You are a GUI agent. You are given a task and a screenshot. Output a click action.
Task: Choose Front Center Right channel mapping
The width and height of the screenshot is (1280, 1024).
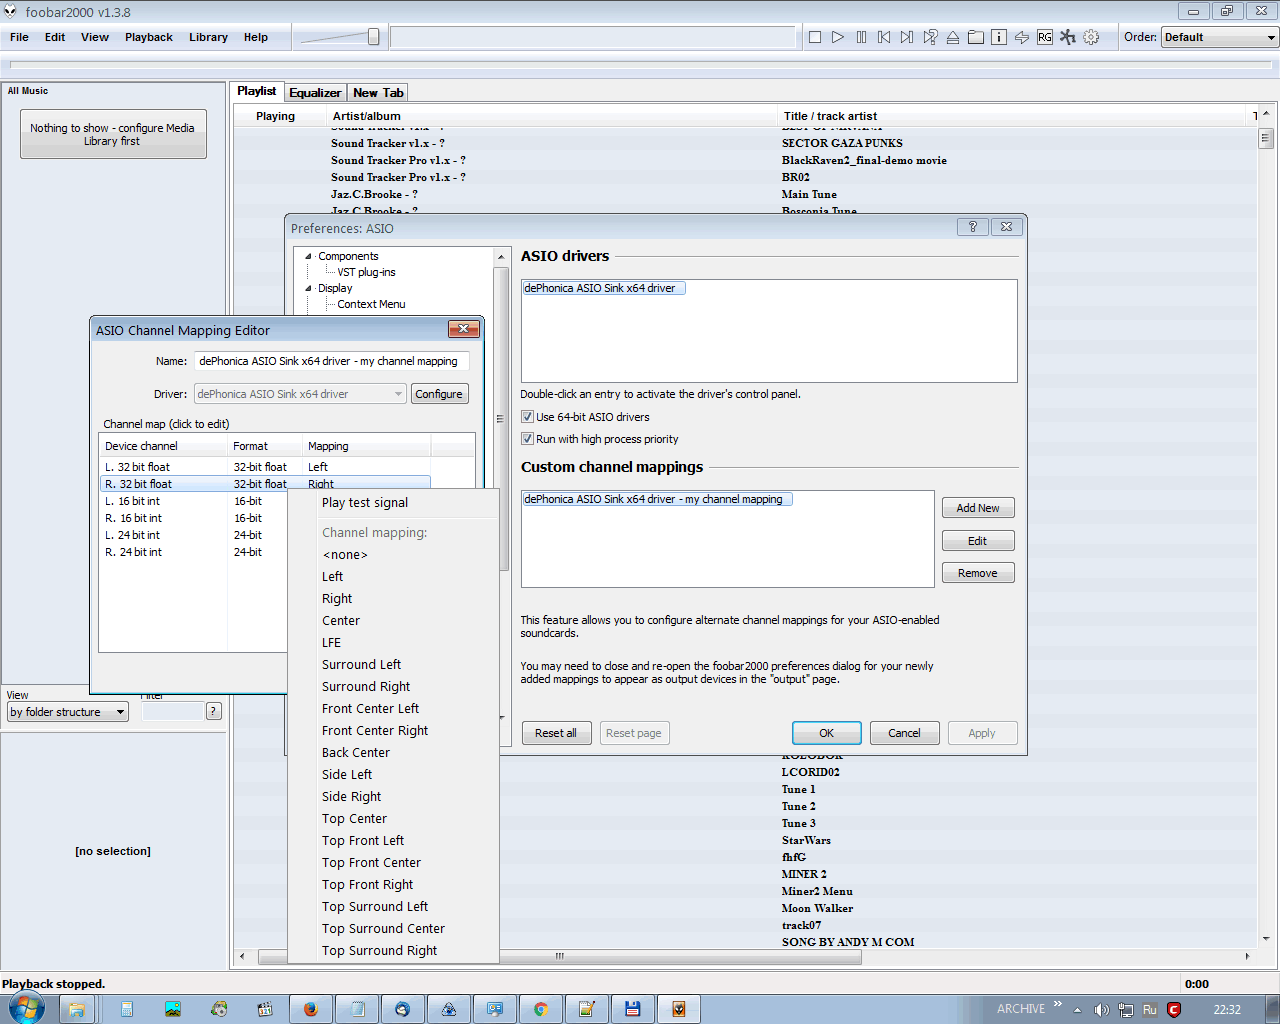click(393, 731)
